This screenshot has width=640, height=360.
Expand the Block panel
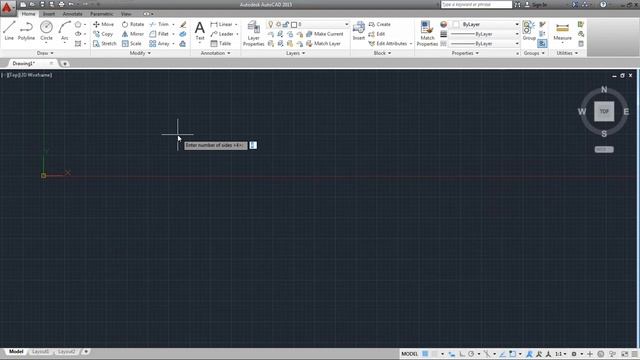pos(382,53)
